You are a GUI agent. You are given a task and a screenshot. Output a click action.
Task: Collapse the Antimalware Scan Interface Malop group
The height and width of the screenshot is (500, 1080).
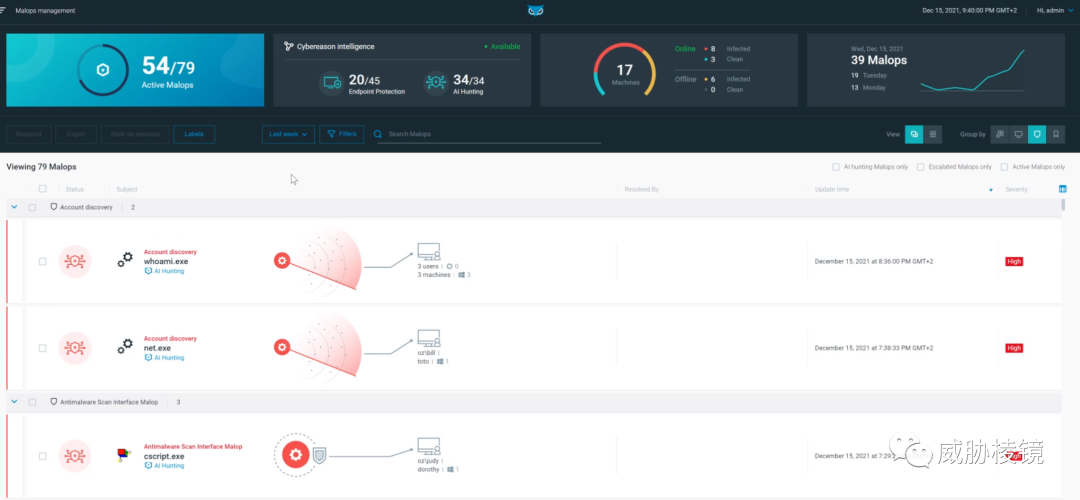[14, 402]
